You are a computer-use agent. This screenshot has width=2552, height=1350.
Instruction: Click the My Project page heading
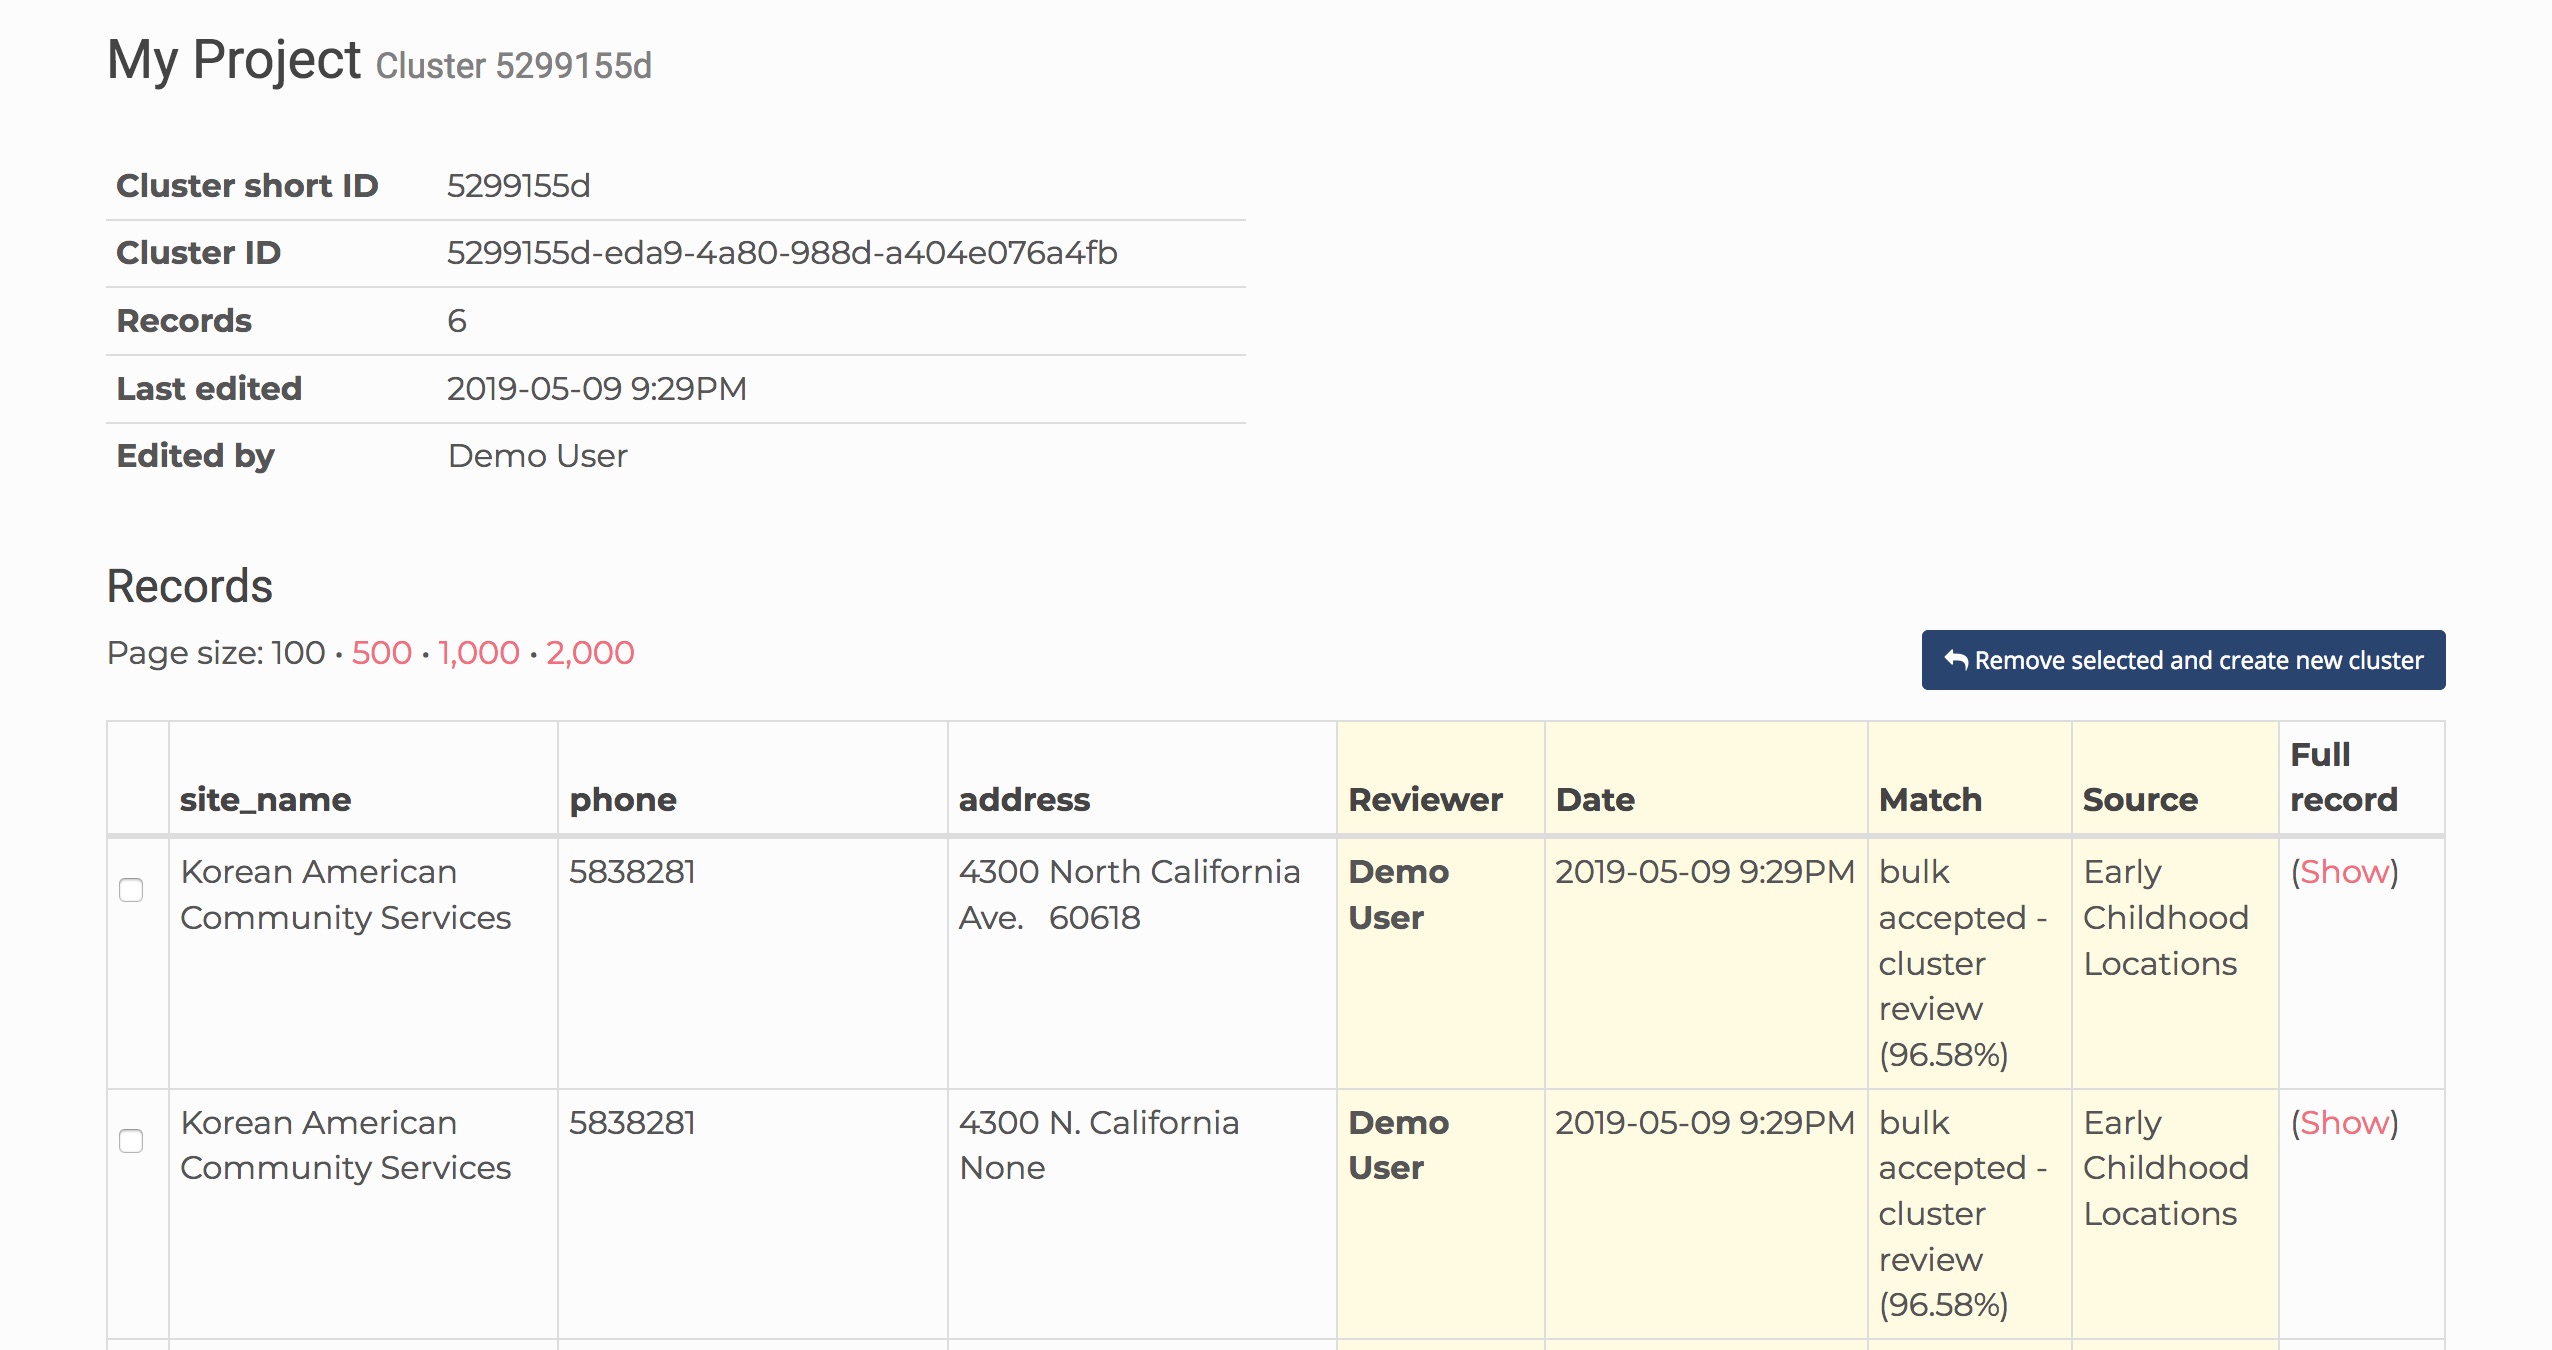coord(234,59)
